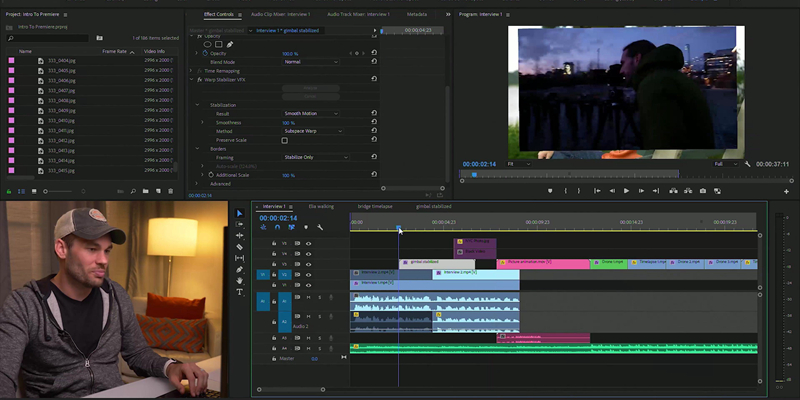The image size is (800, 400).
Task: Select the Hand tool
Action: pos(240,281)
